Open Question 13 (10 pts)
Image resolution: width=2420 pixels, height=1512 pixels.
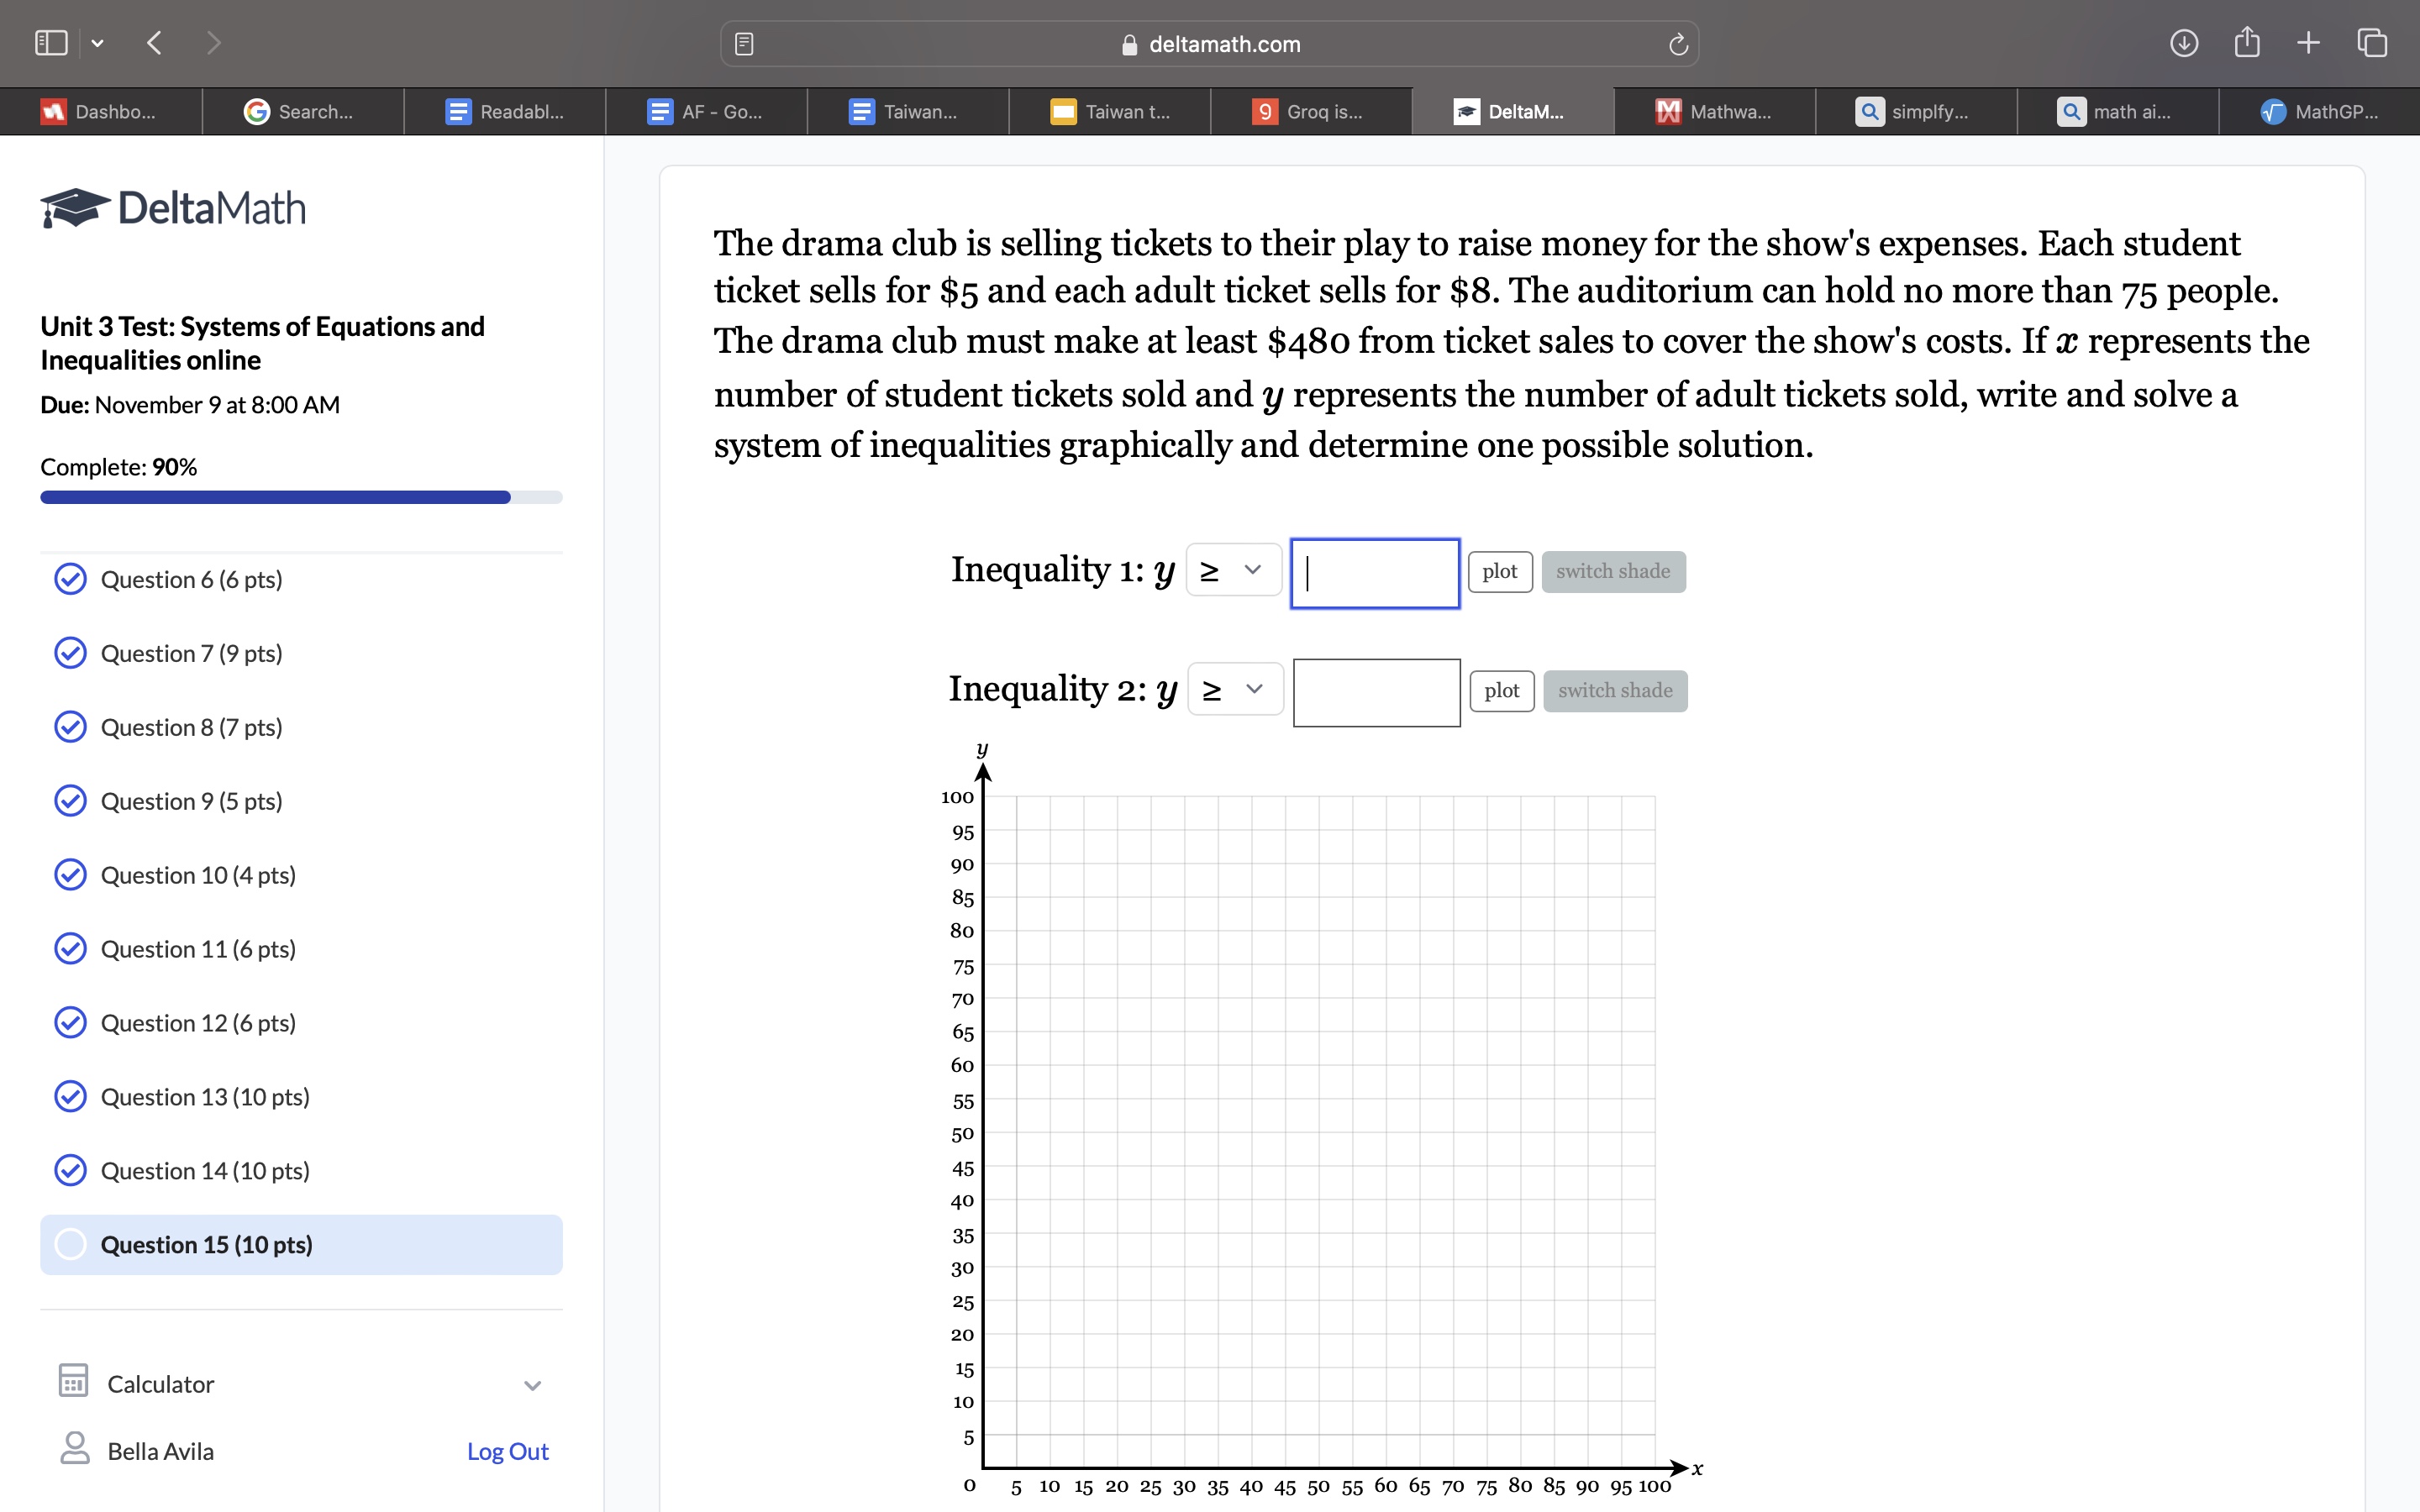[301, 1097]
